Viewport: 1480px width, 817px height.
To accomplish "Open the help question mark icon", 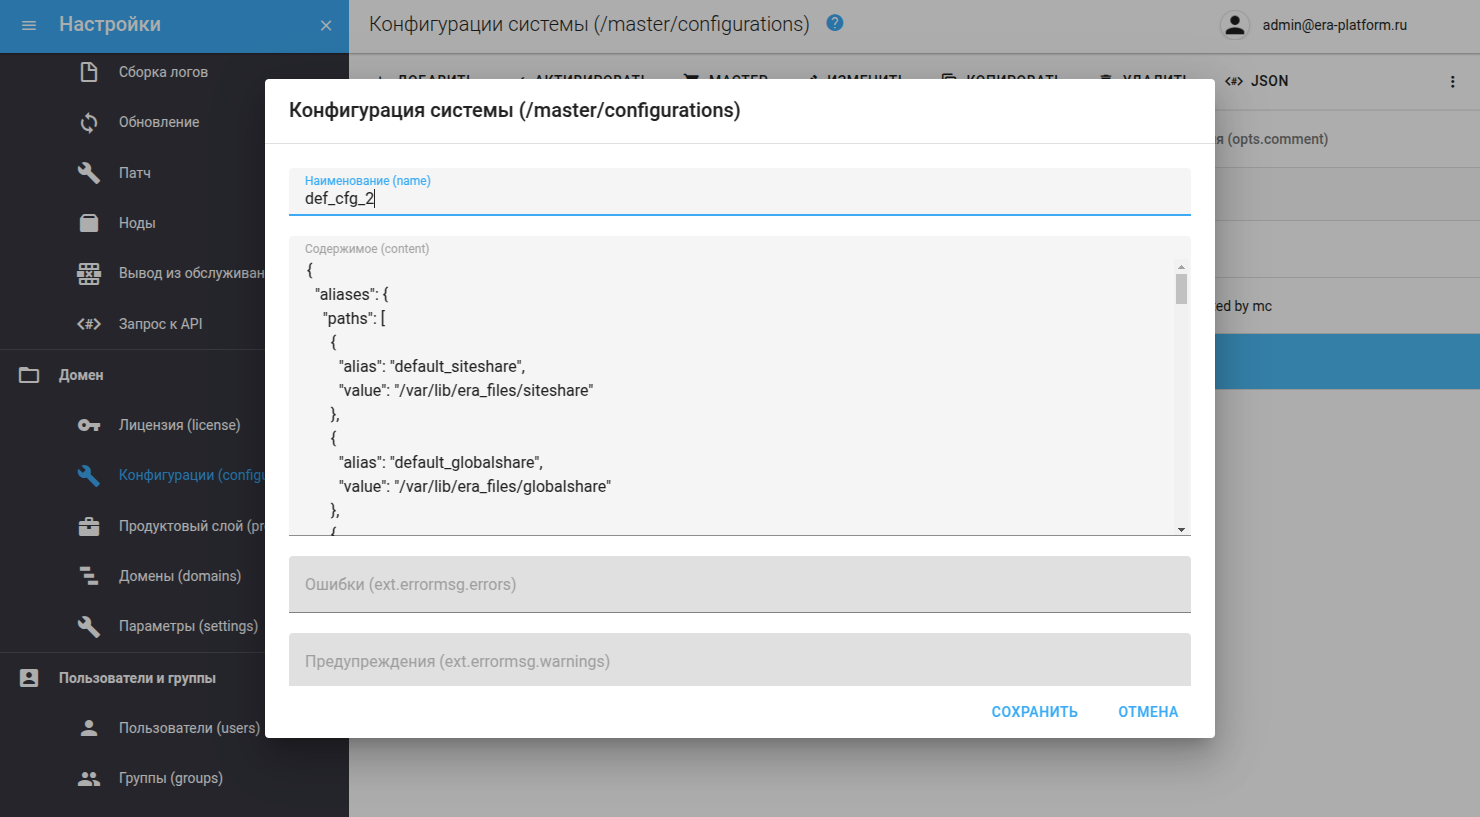I will [x=834, y=23].
